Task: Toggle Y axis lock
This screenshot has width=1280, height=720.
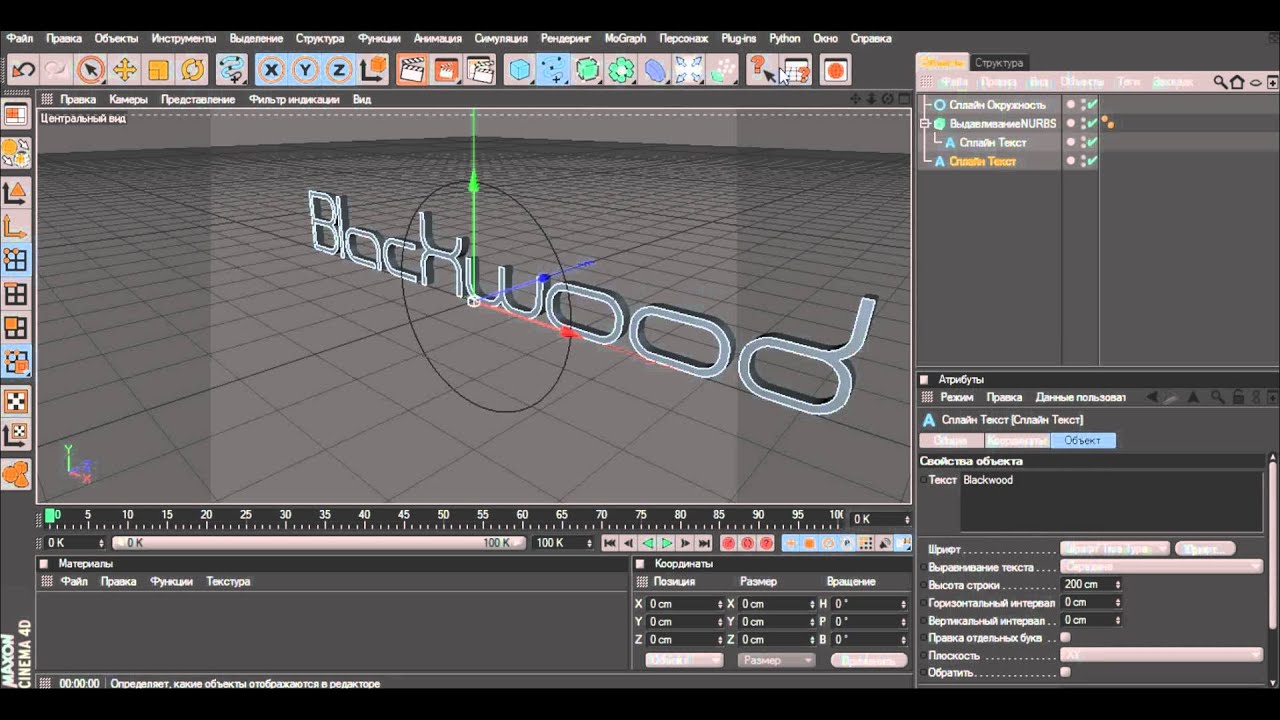Action: tap(305, 69)
